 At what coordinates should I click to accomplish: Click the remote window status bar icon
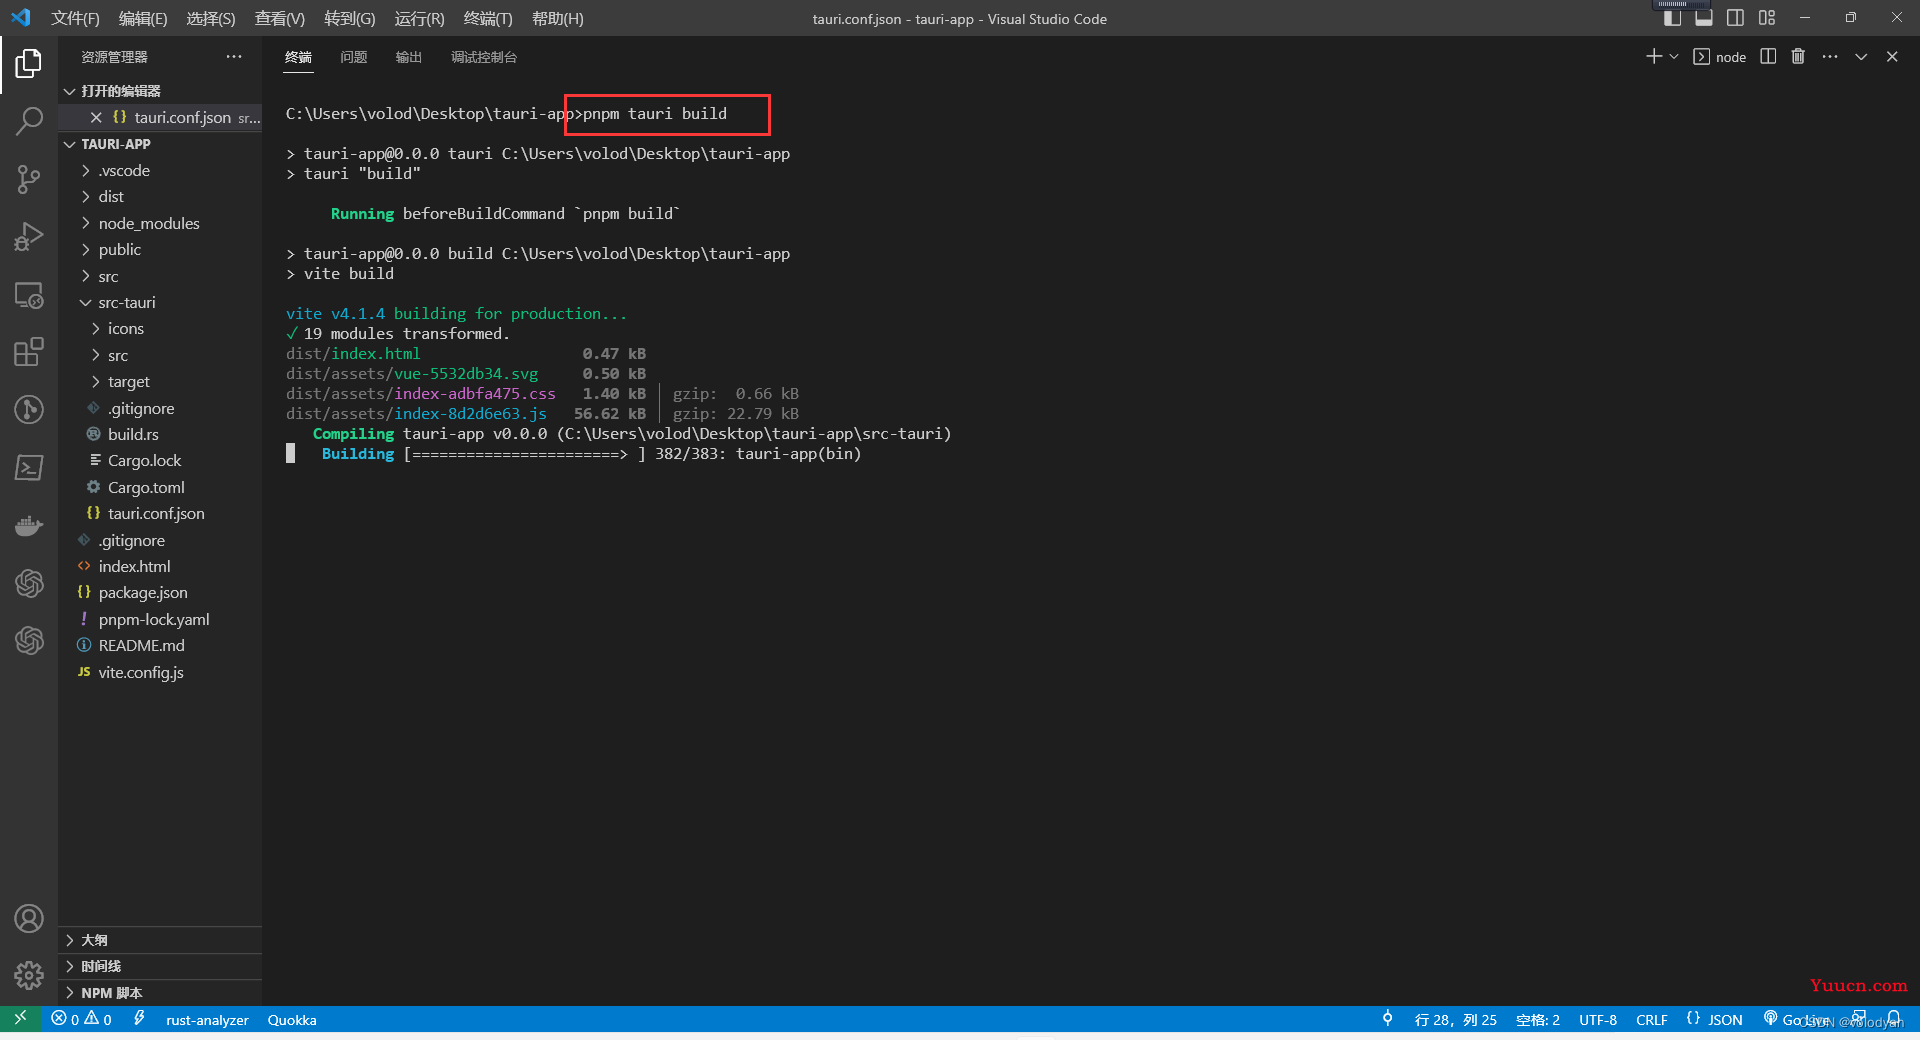point(20,1019)
